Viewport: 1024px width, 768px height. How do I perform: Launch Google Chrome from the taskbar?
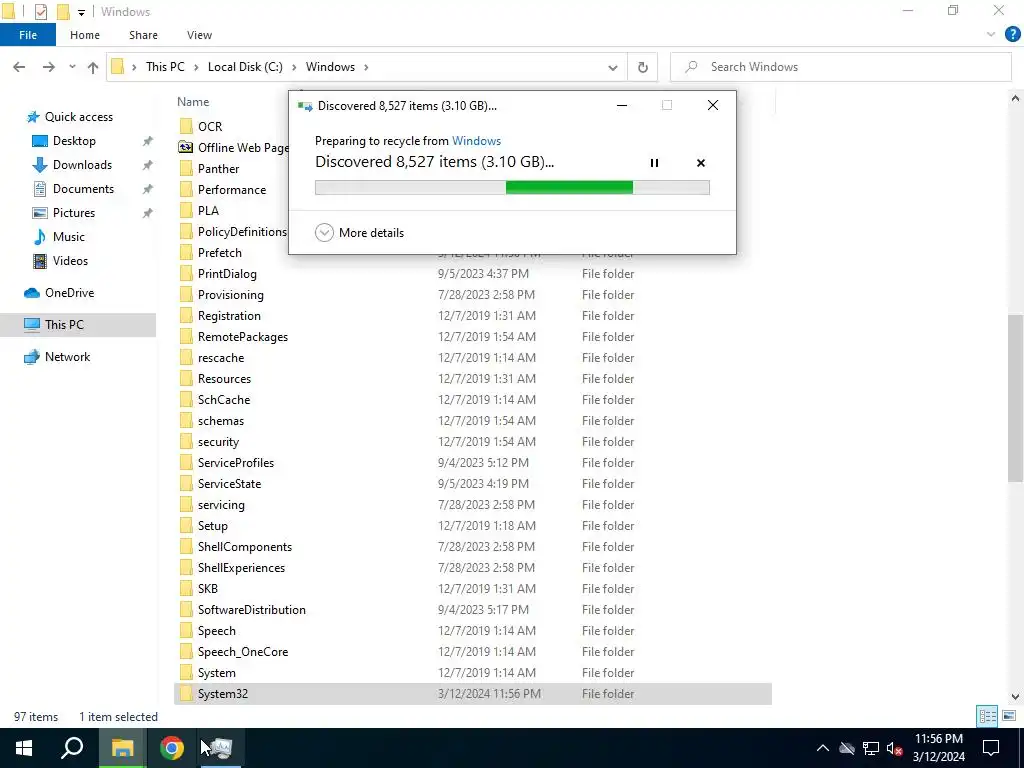(172, 748)
